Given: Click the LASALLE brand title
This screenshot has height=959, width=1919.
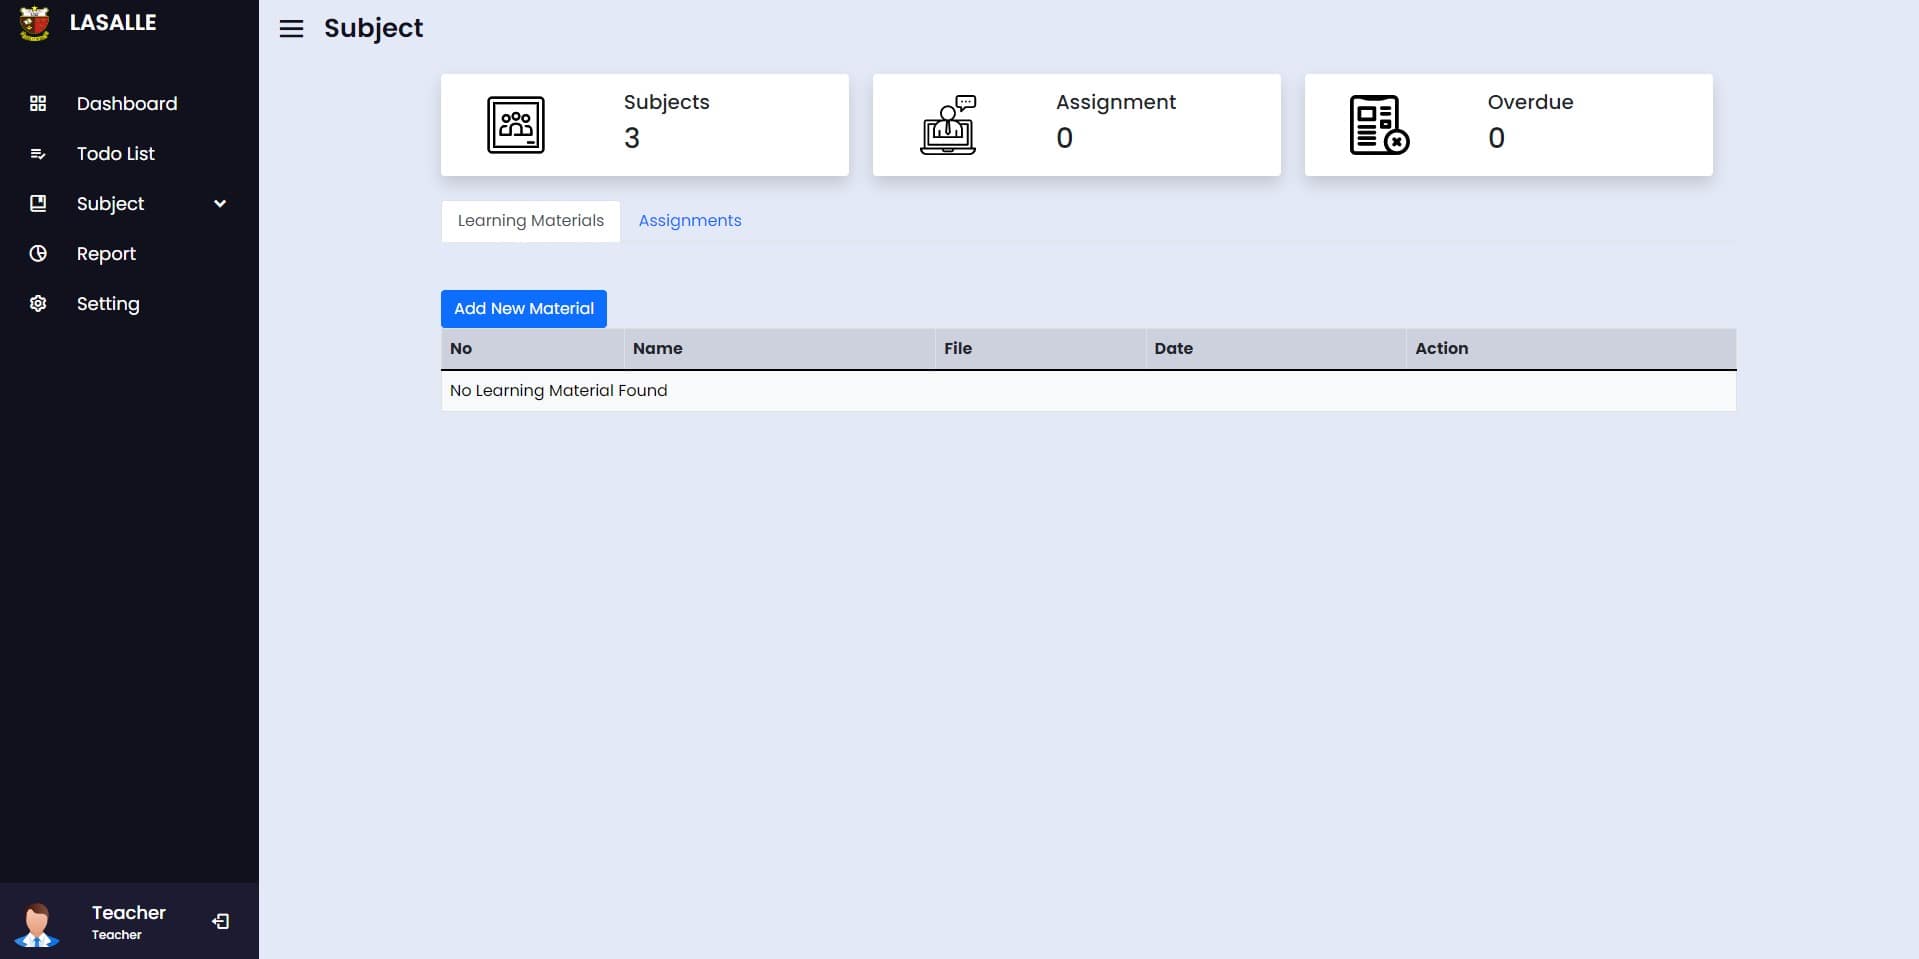Looking at the screenshot, I should pos(113,23).
